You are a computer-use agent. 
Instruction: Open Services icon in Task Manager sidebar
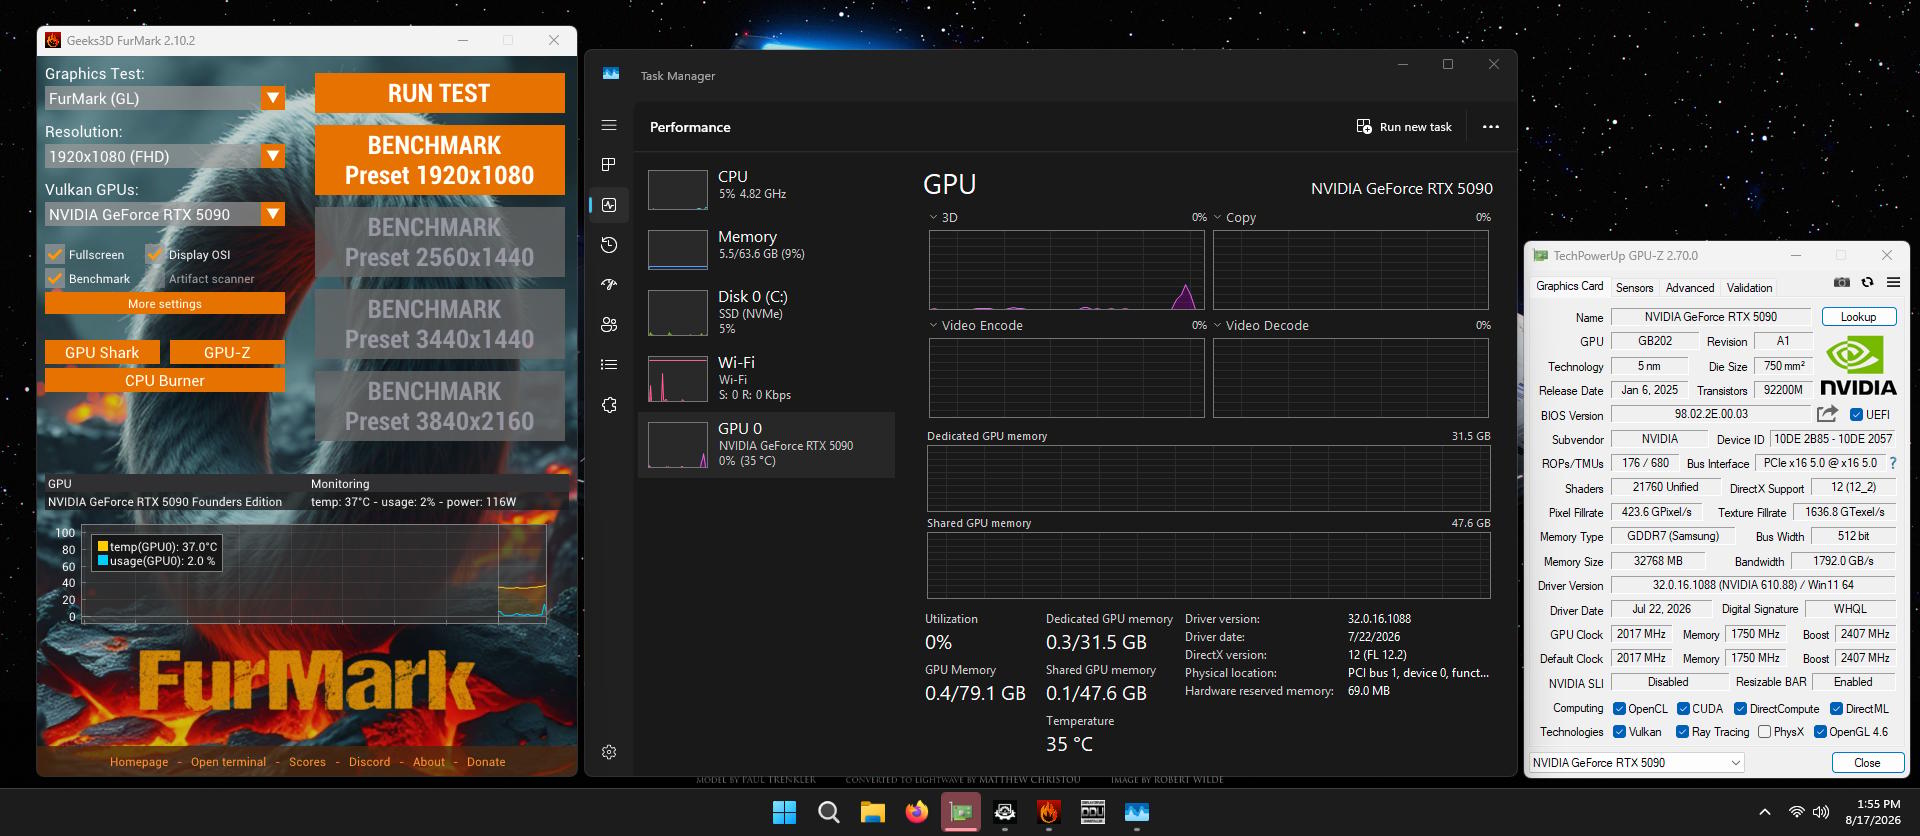click(x=609, y=405)
